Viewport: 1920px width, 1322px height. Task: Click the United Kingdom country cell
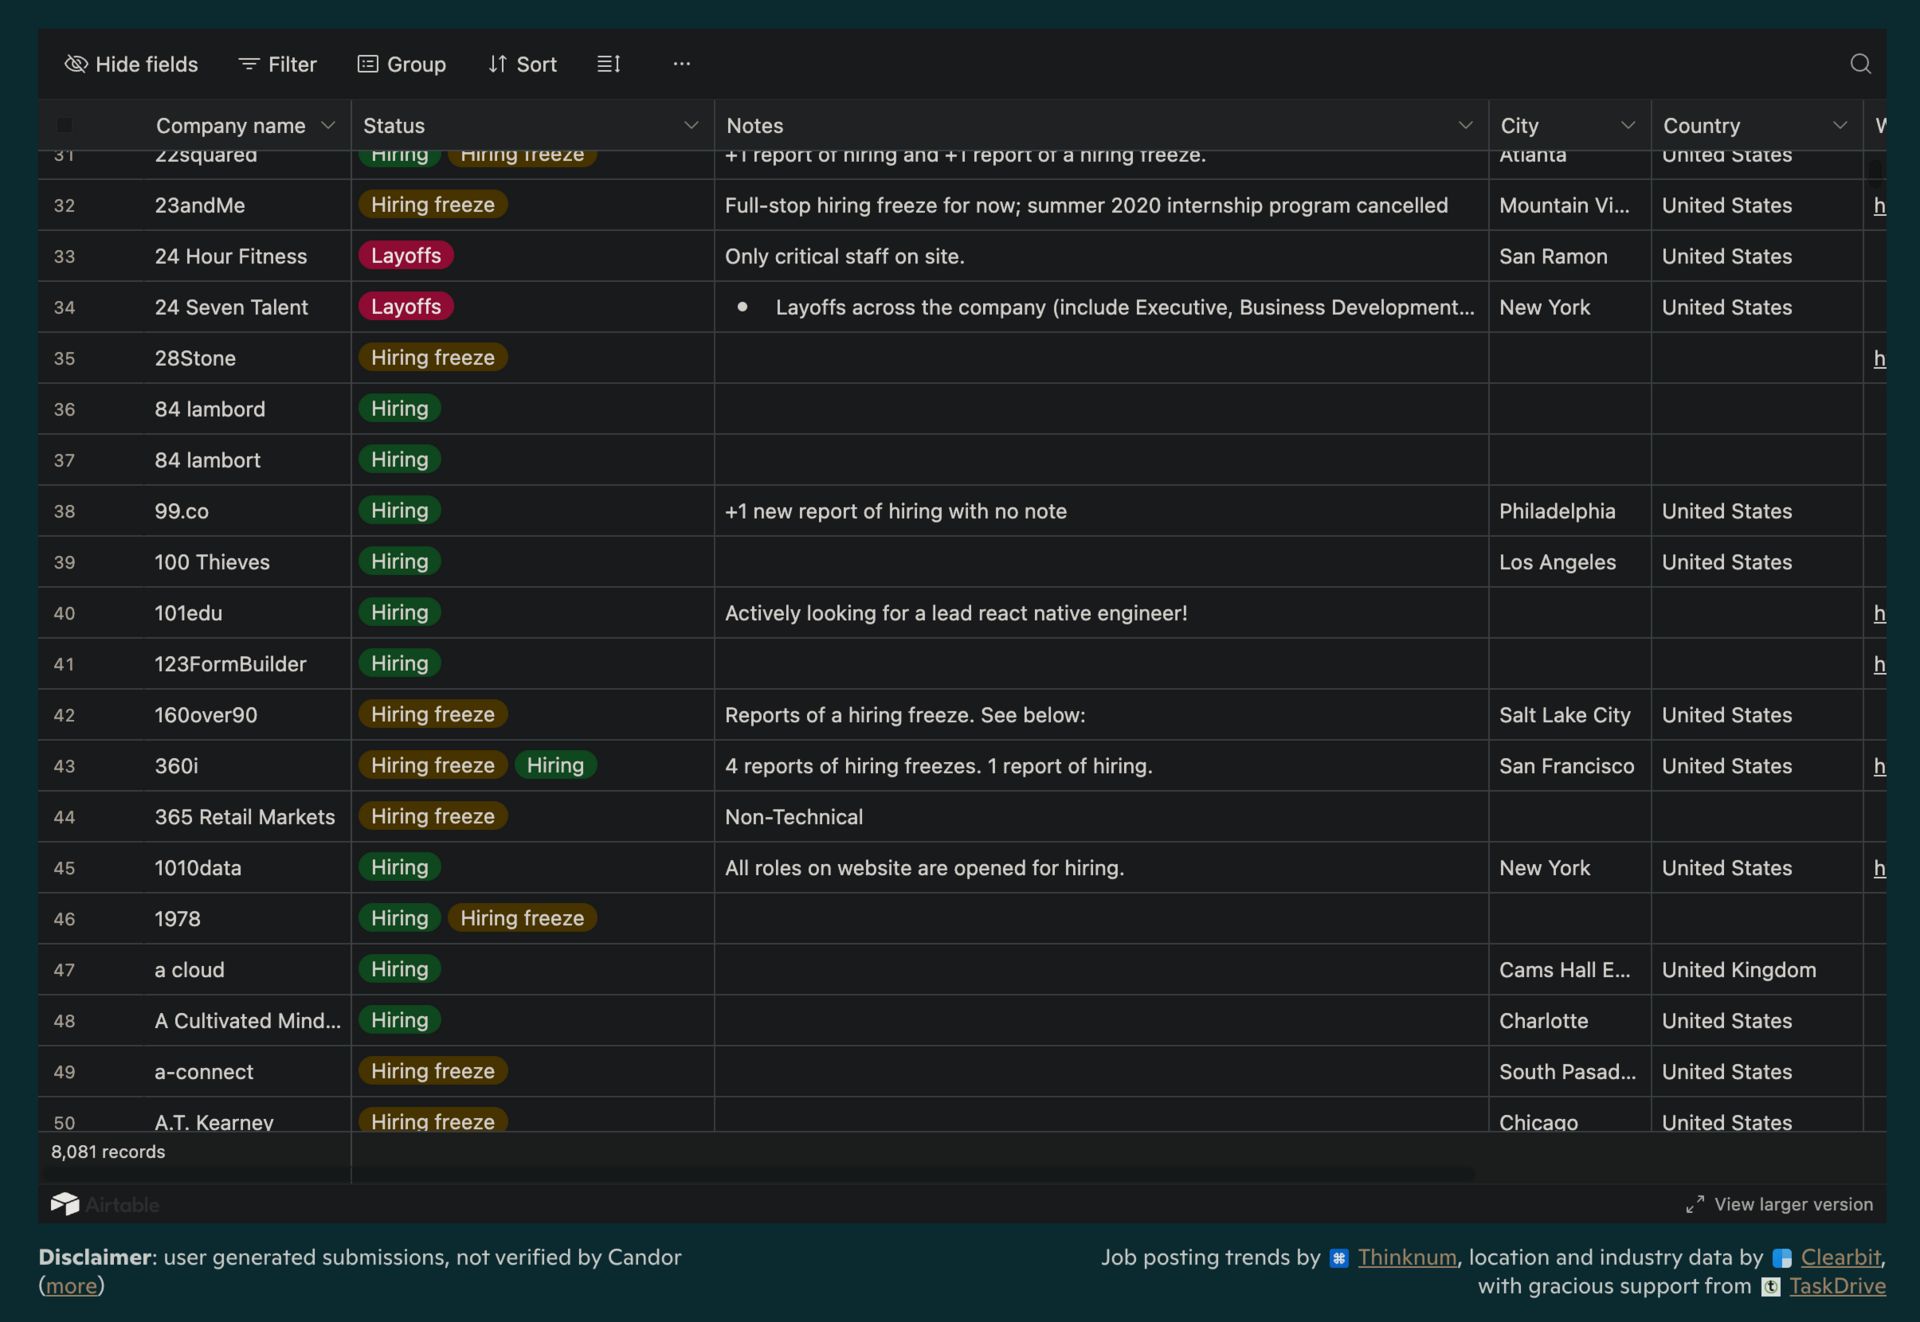coord(1757,970)
